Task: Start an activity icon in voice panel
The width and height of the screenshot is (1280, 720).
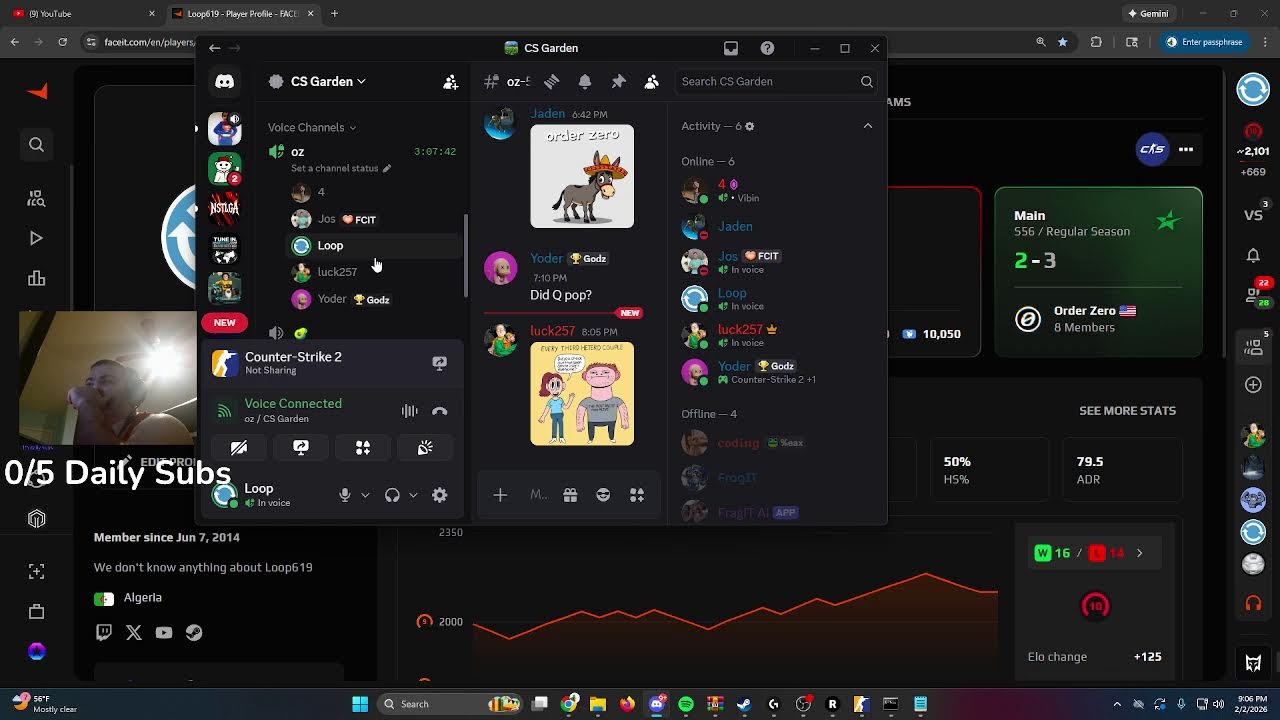Action: [363, 448]
